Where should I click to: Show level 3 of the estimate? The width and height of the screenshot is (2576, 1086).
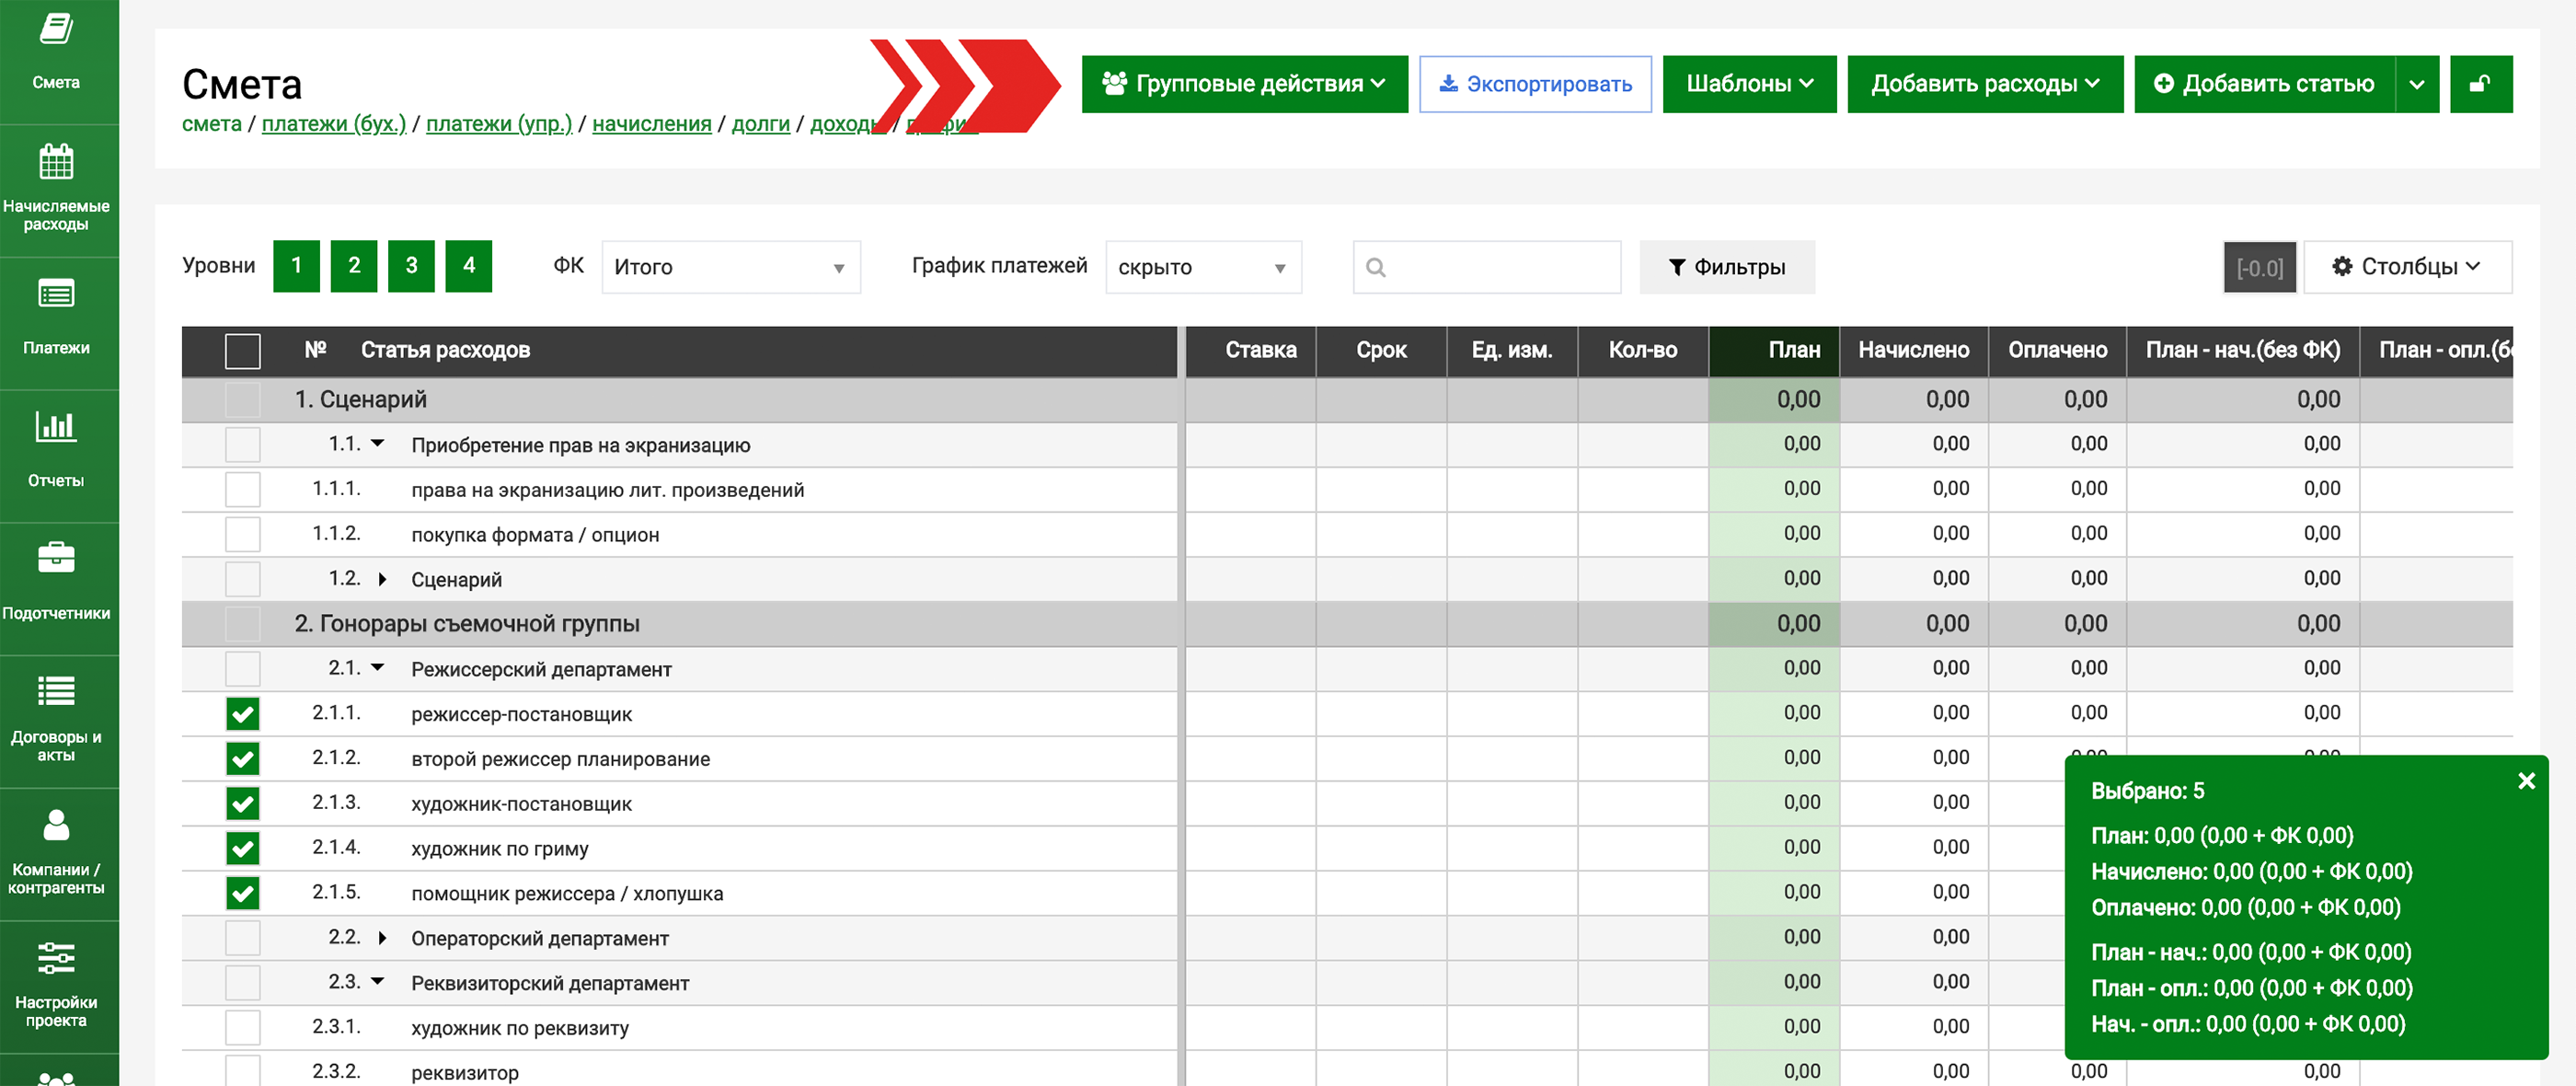pyautogui.click(x=411, y=266)
